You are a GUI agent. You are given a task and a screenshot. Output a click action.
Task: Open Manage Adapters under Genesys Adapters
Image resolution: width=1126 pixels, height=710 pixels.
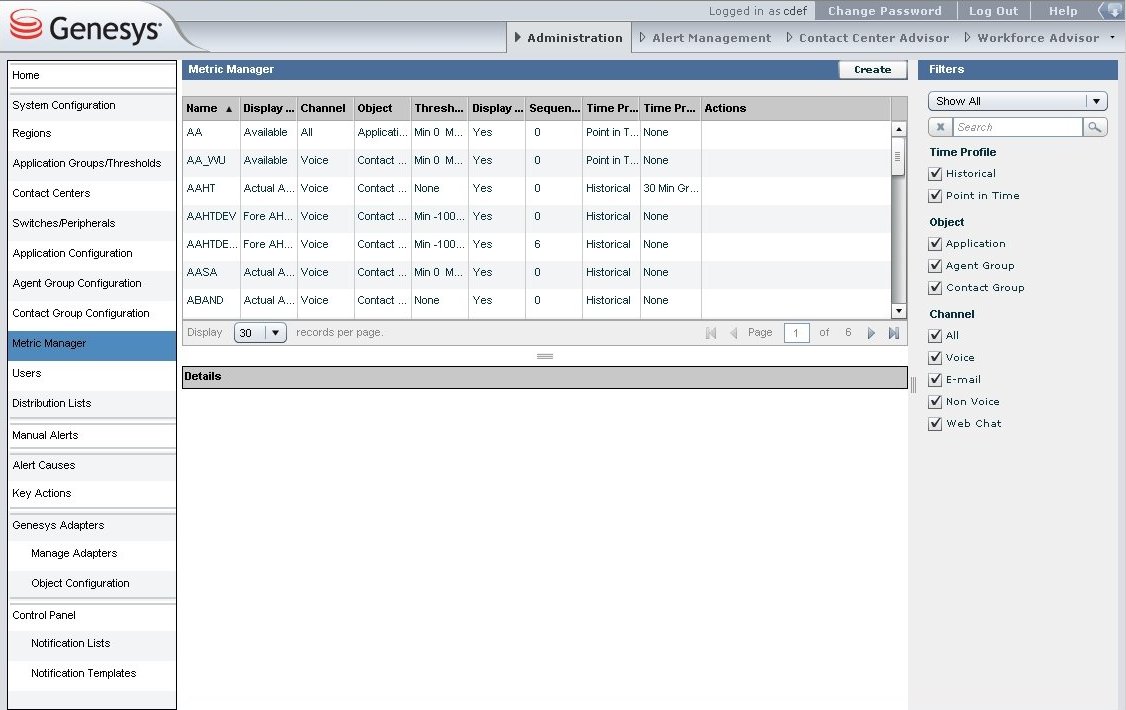coord(92,553)
